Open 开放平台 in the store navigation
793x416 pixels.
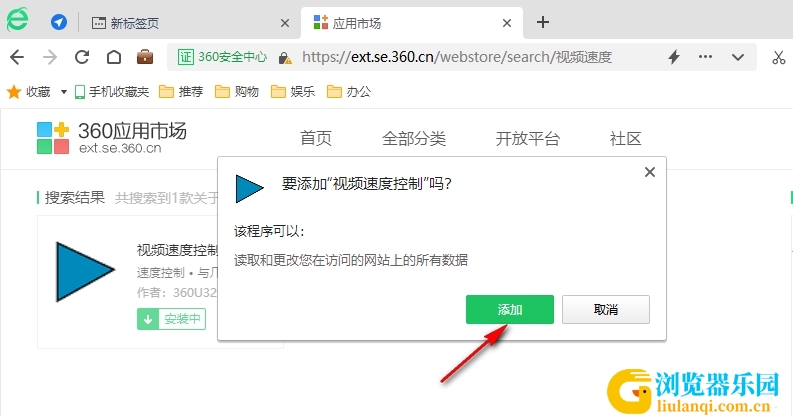pos(527,138)
